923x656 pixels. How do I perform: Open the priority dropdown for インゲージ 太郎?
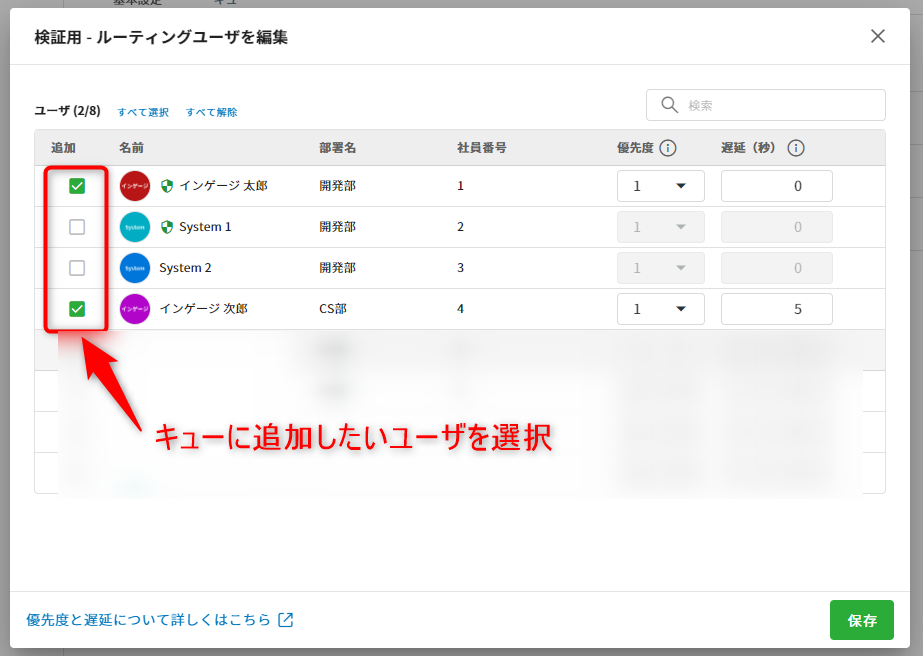pyautogui.click(x=661, y=186)
